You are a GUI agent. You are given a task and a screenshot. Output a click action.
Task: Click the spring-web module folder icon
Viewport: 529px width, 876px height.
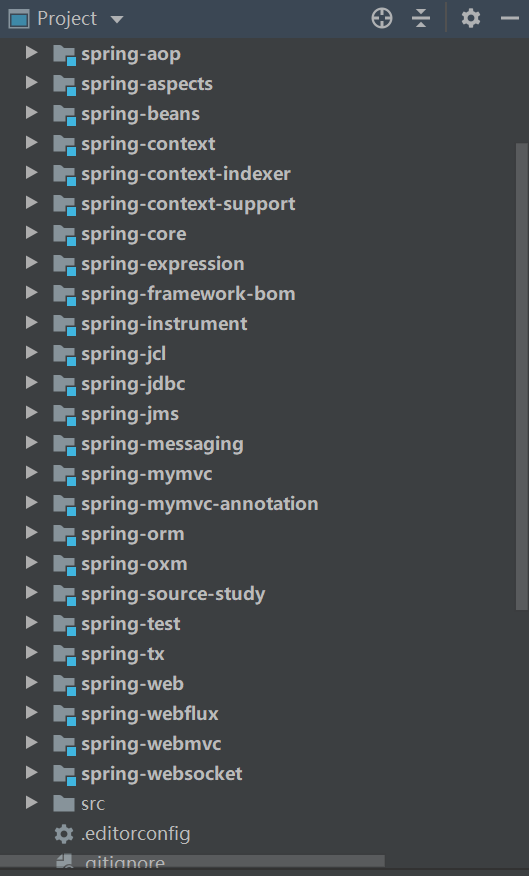64,684
